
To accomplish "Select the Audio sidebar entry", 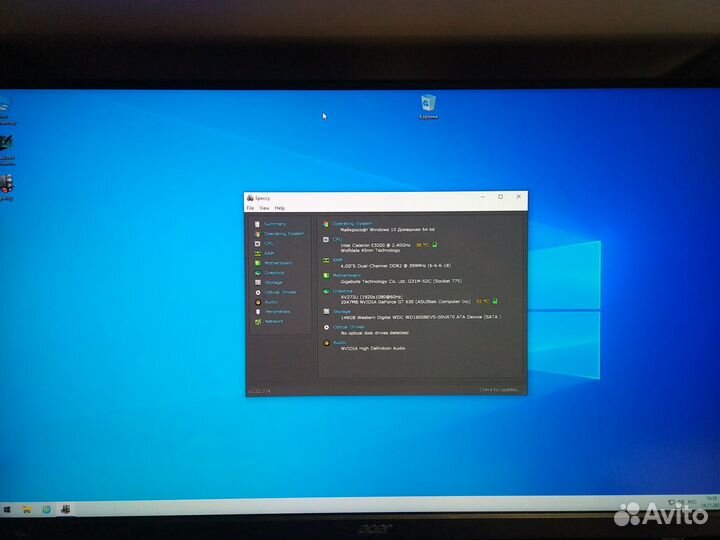I will click(x=271, y=302).
